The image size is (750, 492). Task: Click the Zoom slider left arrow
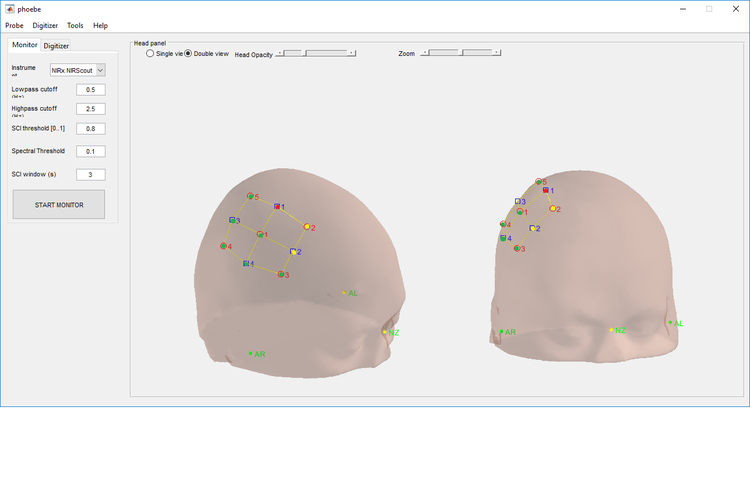(424, 53)
